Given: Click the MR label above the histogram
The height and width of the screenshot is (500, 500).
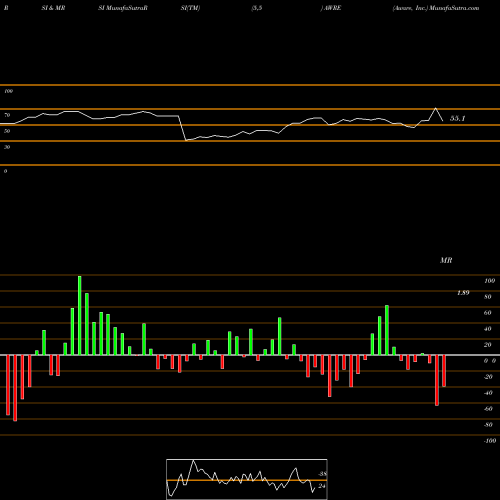Looking at the screenshot, I should [446, 260].
